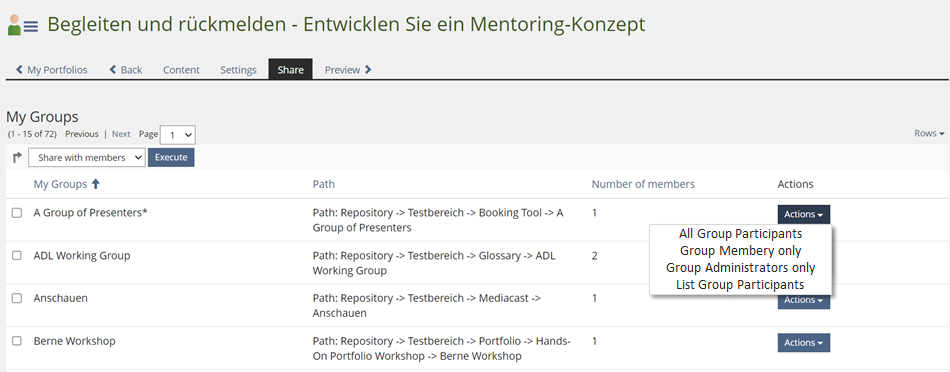The height and width of the screenshot is (372, 950).
Task: Tick the A Group of Presenters checkbox
Action: [17, 213]
